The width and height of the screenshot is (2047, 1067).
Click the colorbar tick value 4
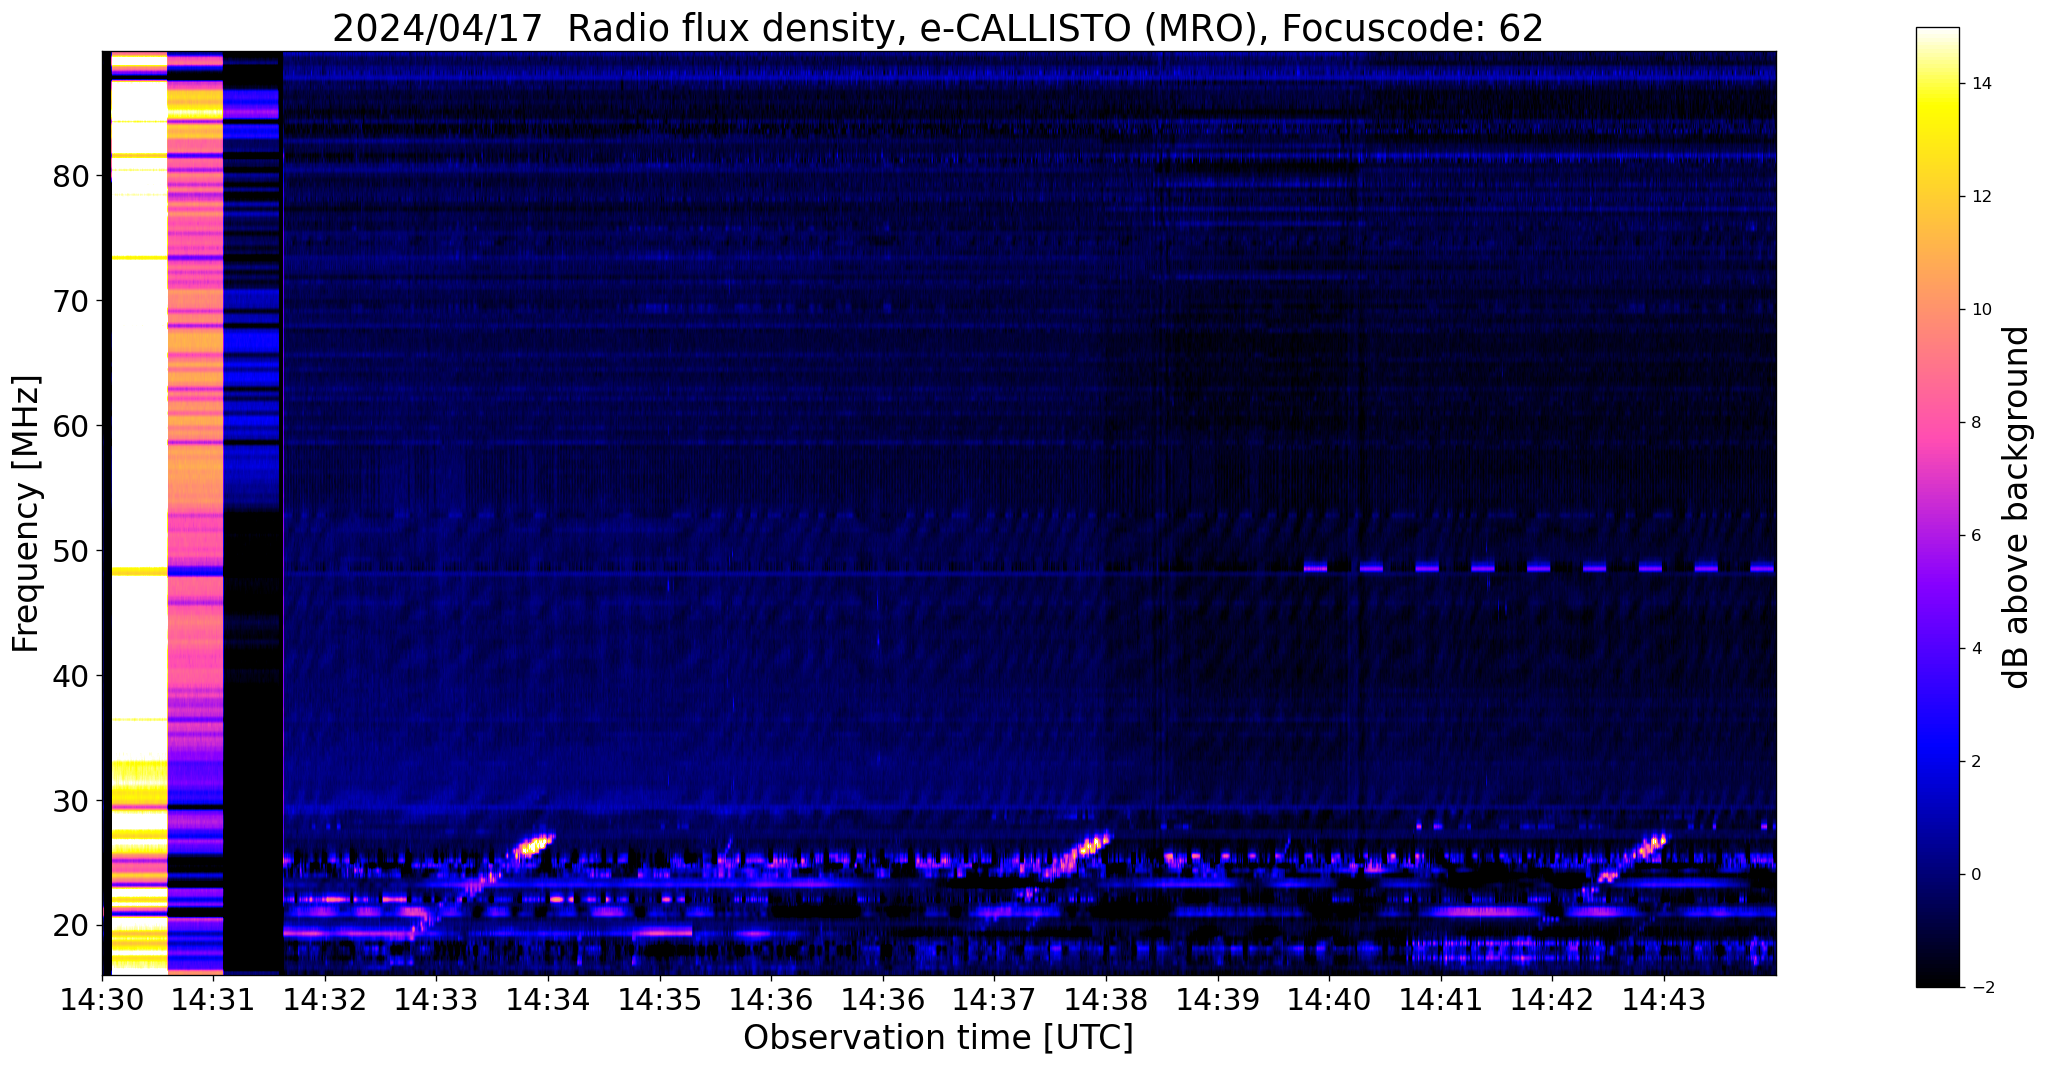tap(1975, 649)
